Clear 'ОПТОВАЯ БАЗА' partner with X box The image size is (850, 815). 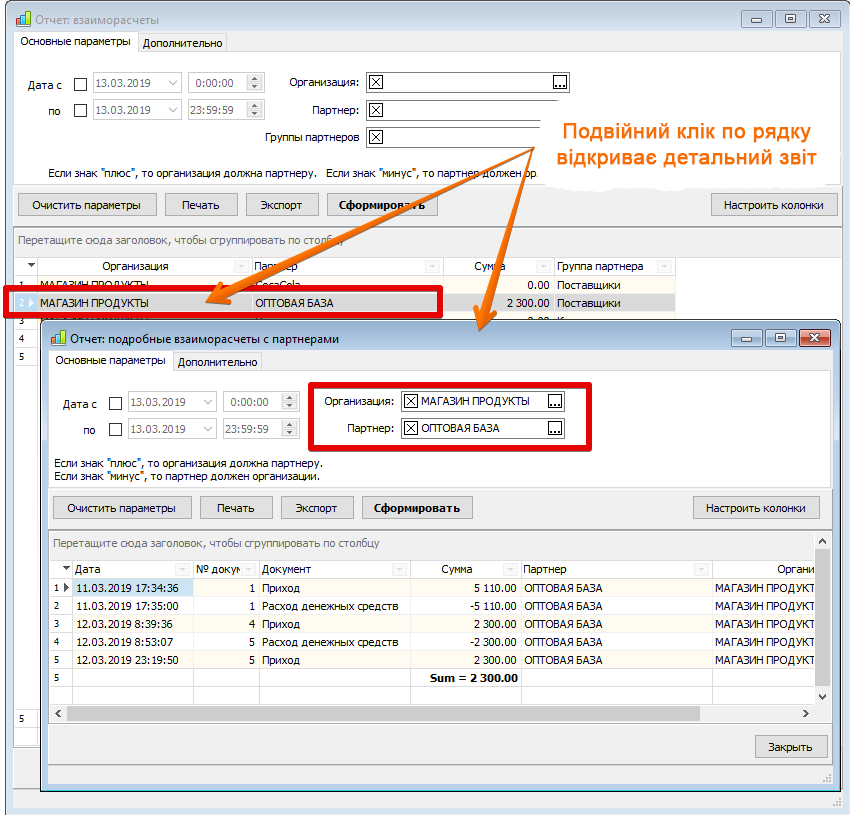(x=411, y=428)
